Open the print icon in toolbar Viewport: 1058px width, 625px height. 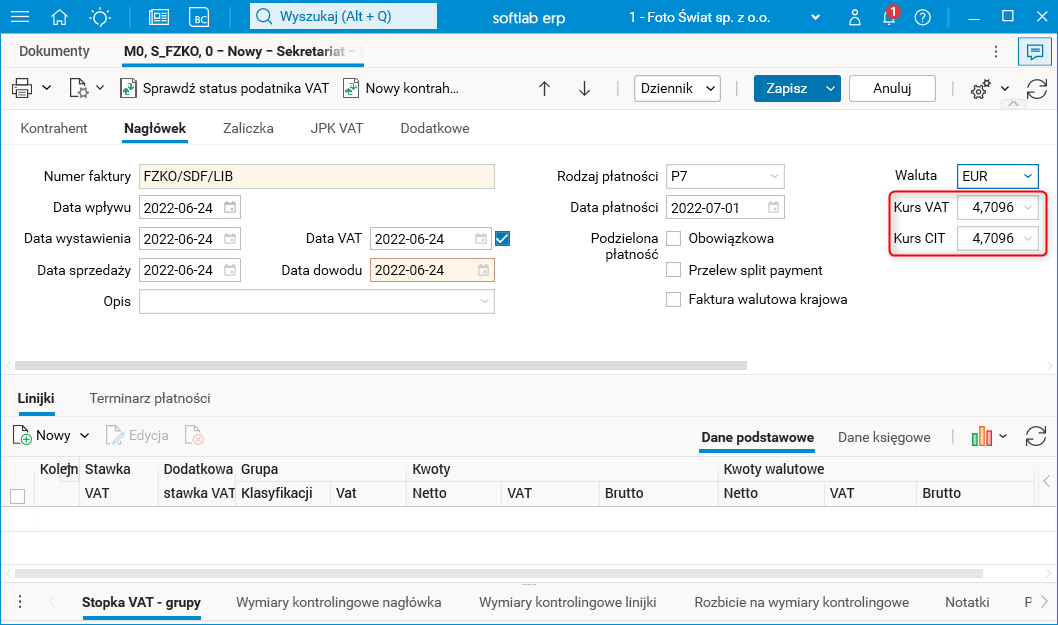pos(22,88)
